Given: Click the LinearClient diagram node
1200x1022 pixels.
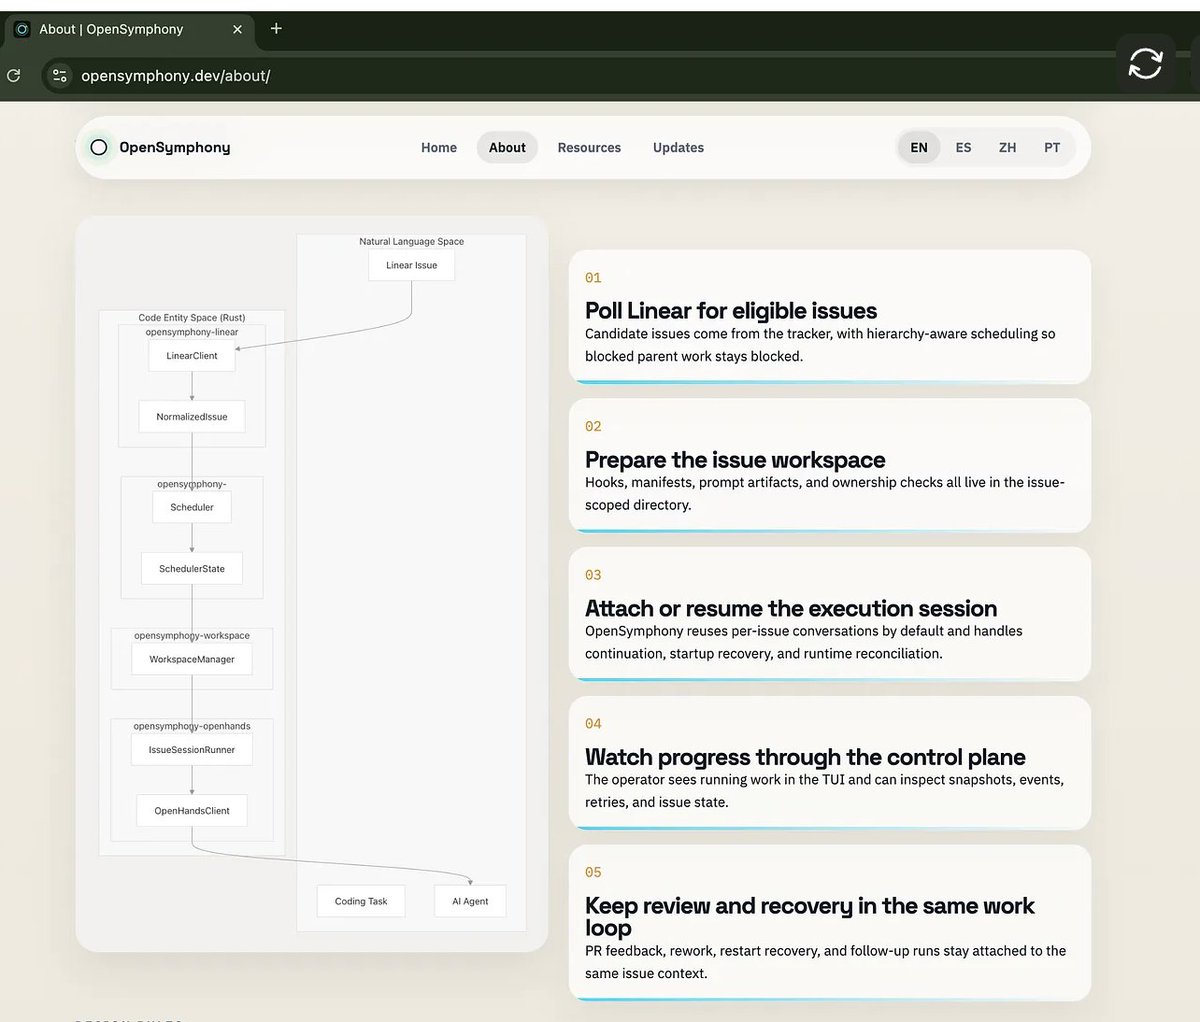Looking at the screenshot, I should click(x=192, y=355).
